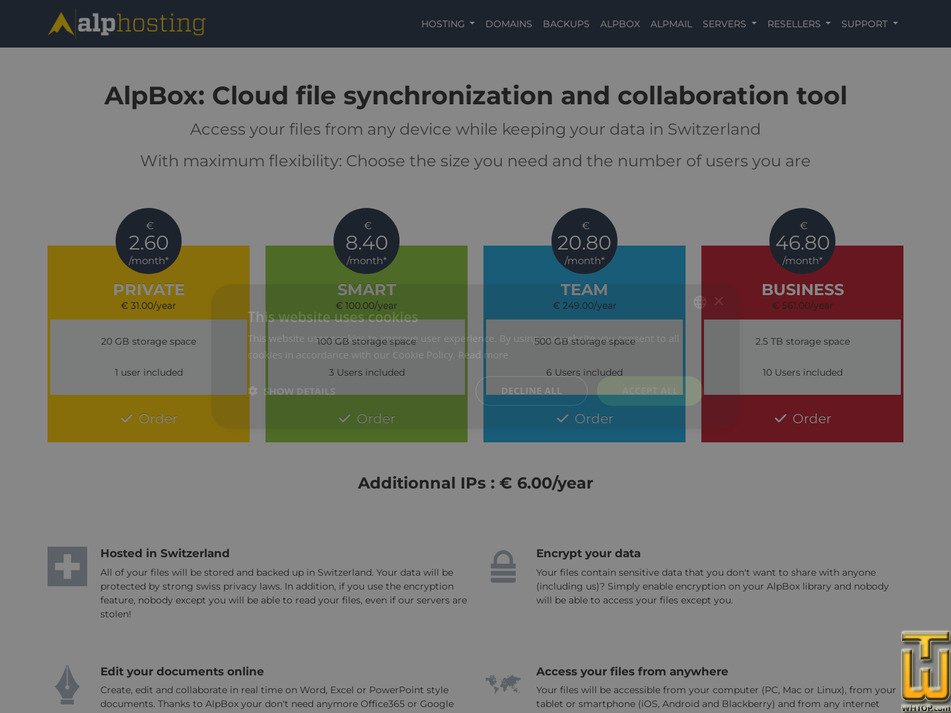
Task: Click the BUSINESS plan title
Action: click(x=802, y=289)
